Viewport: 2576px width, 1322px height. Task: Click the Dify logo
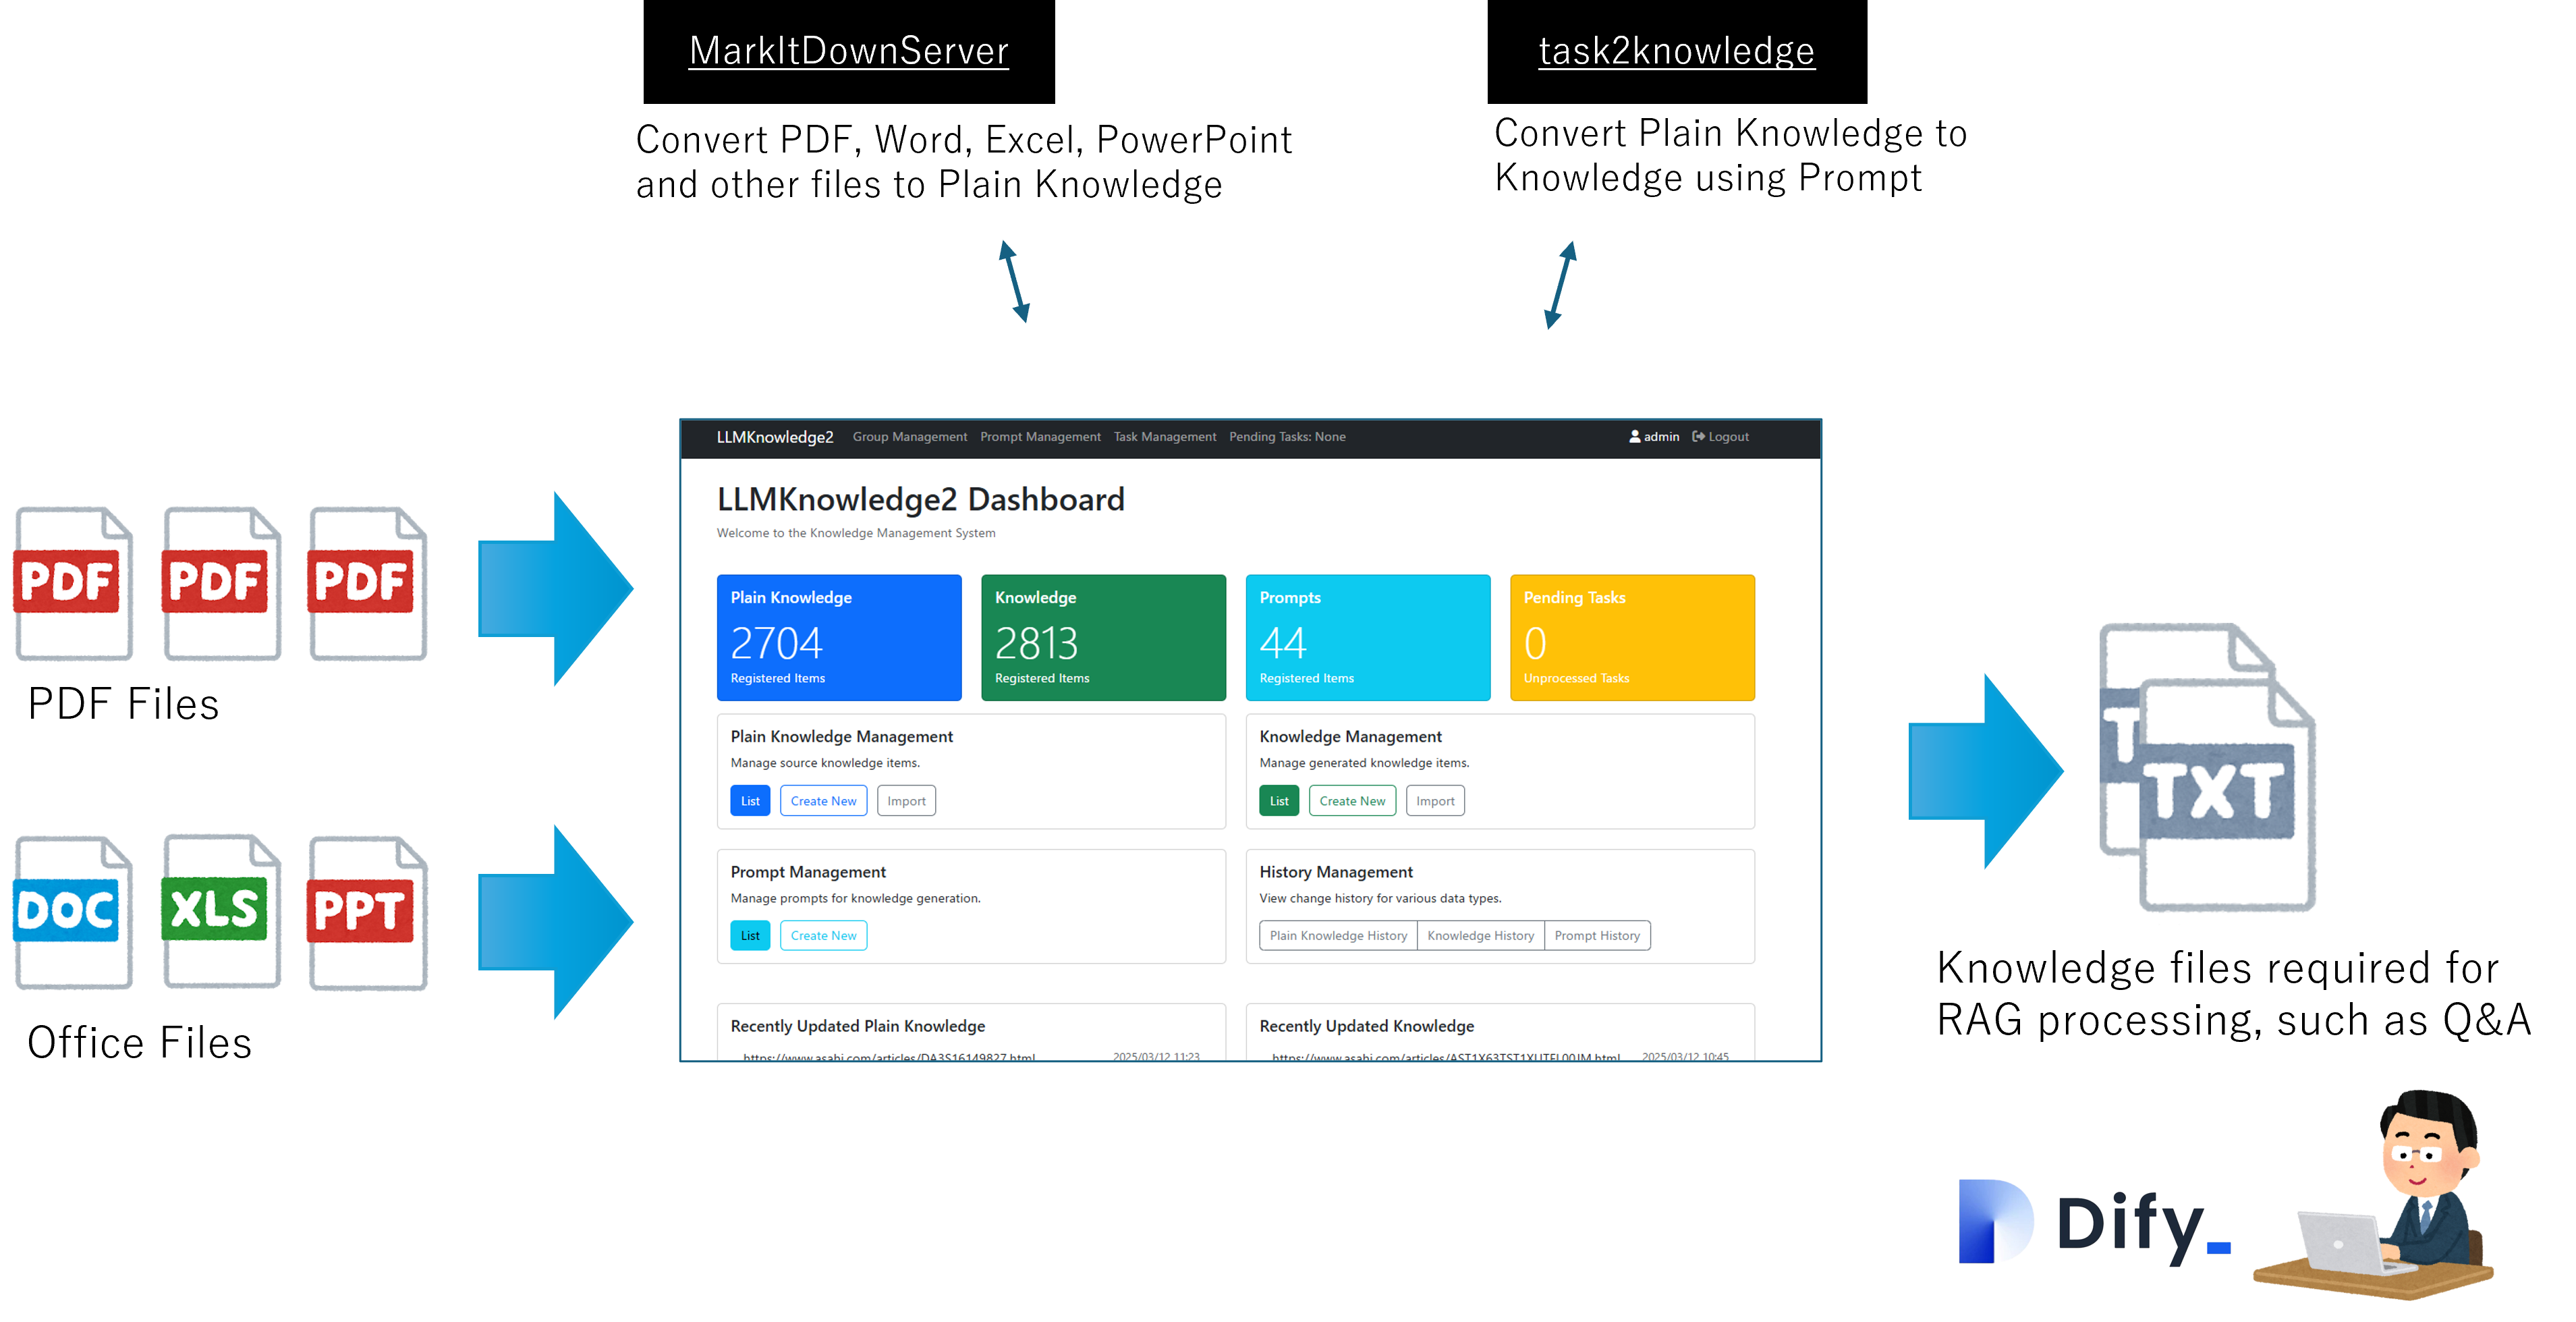pos(2094,1222)
